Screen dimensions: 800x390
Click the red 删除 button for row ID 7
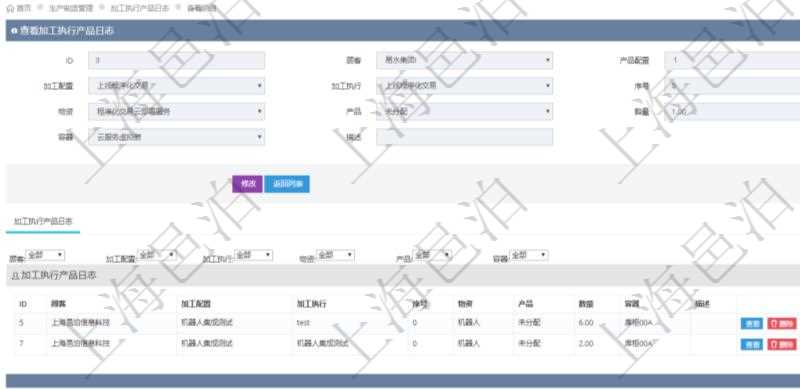[x=782, y=345]
